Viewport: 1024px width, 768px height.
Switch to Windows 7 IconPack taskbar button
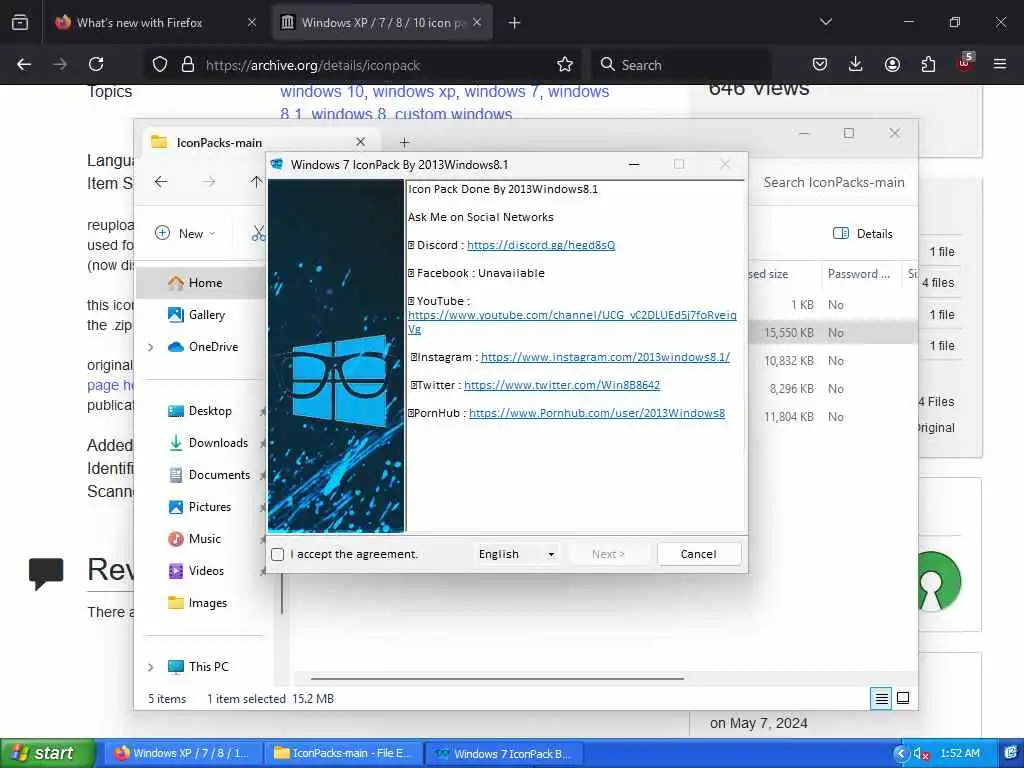505,753
